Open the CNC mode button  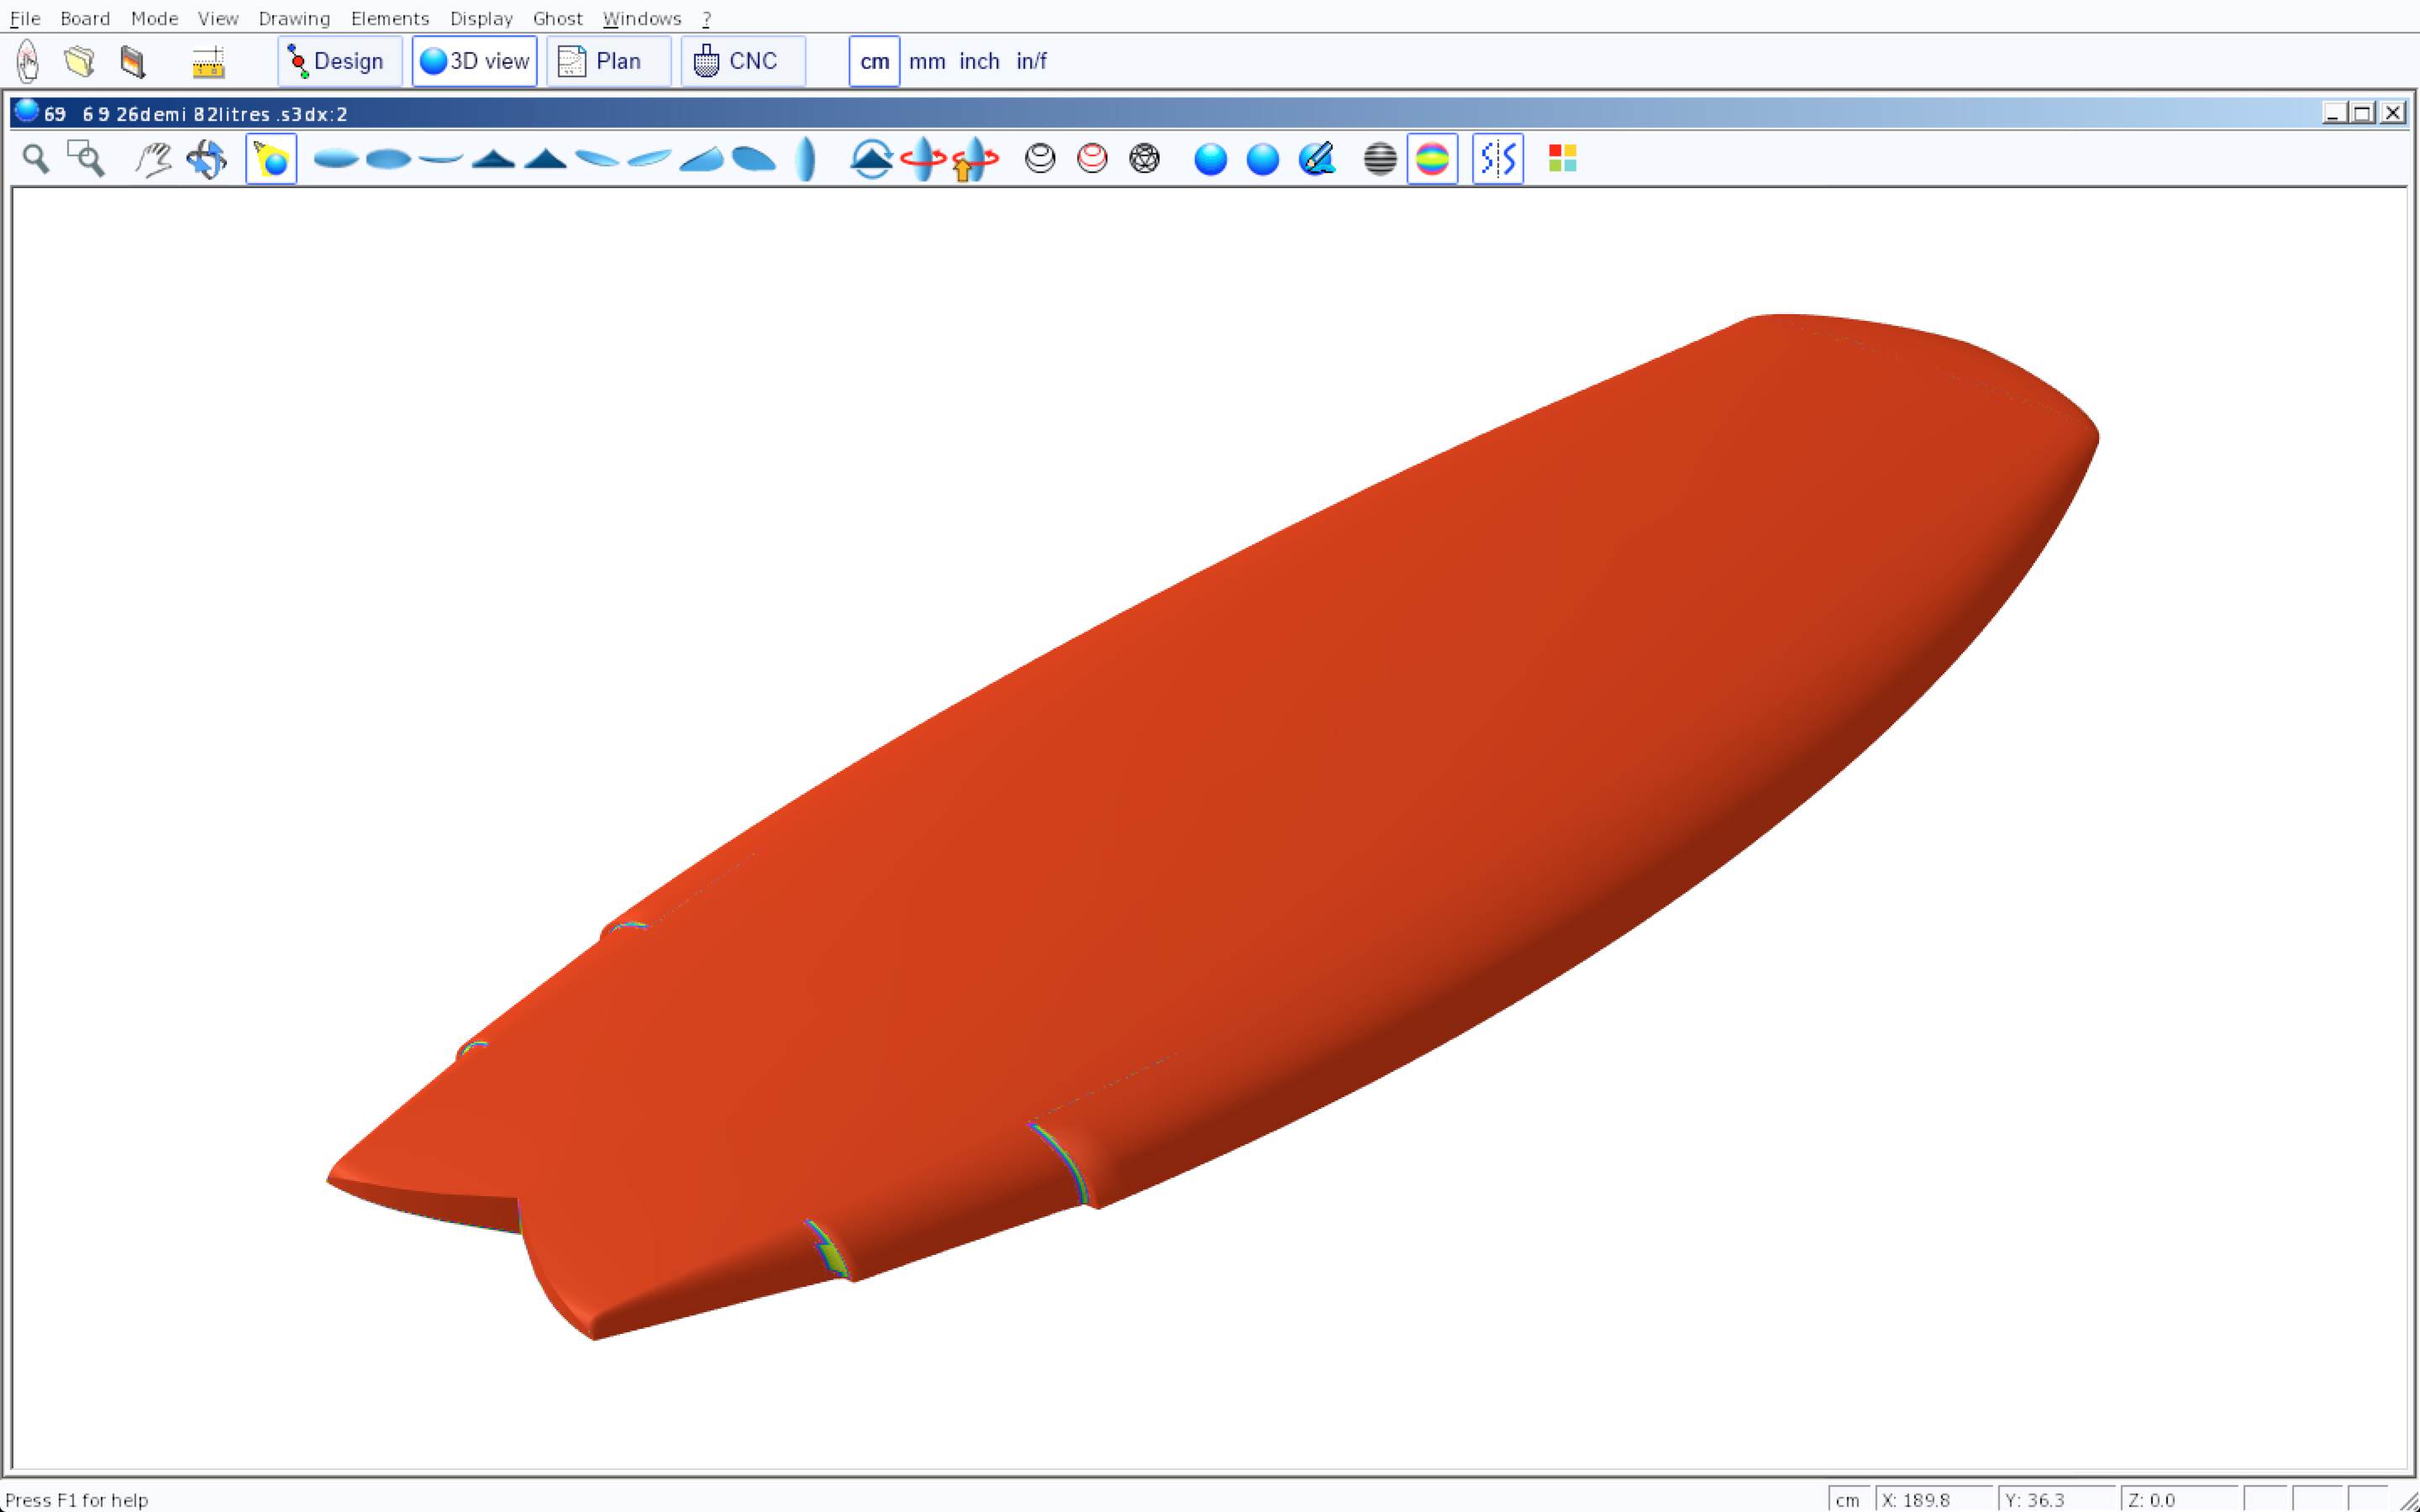pos(742,62)
